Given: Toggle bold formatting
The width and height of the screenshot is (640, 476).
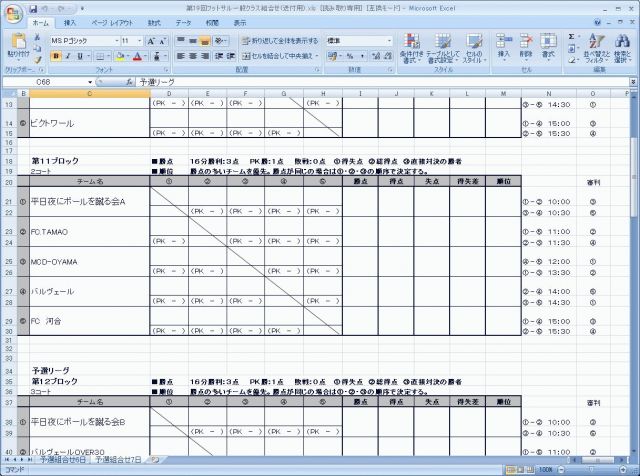Looking at the screenshot, I should [x=55, y=57].
